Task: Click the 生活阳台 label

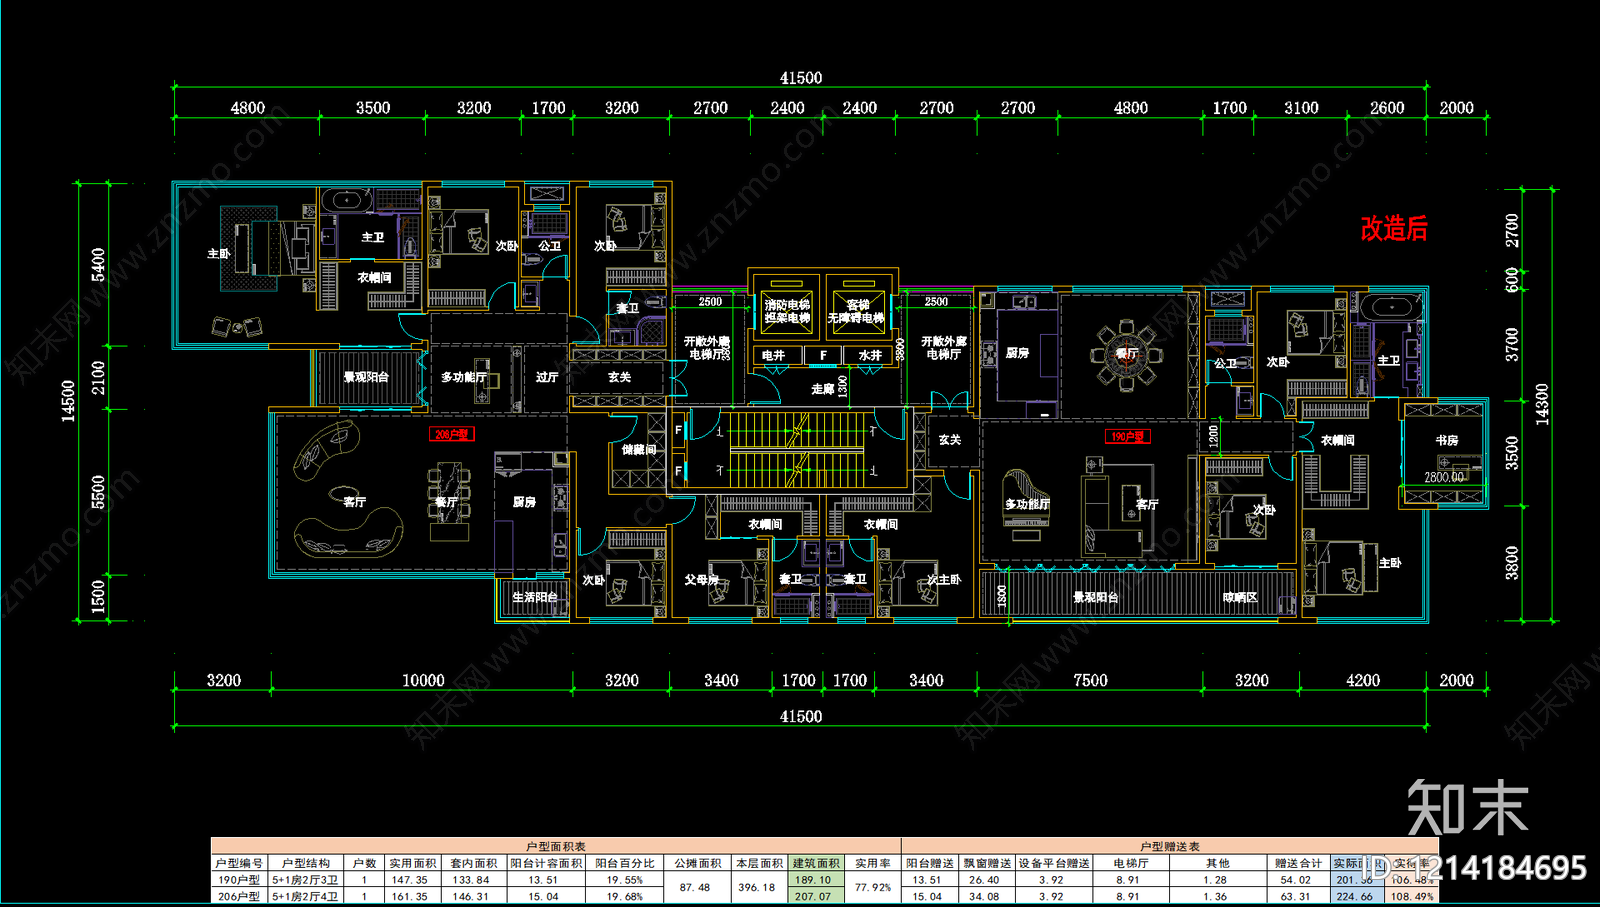Action: (534, 597)
